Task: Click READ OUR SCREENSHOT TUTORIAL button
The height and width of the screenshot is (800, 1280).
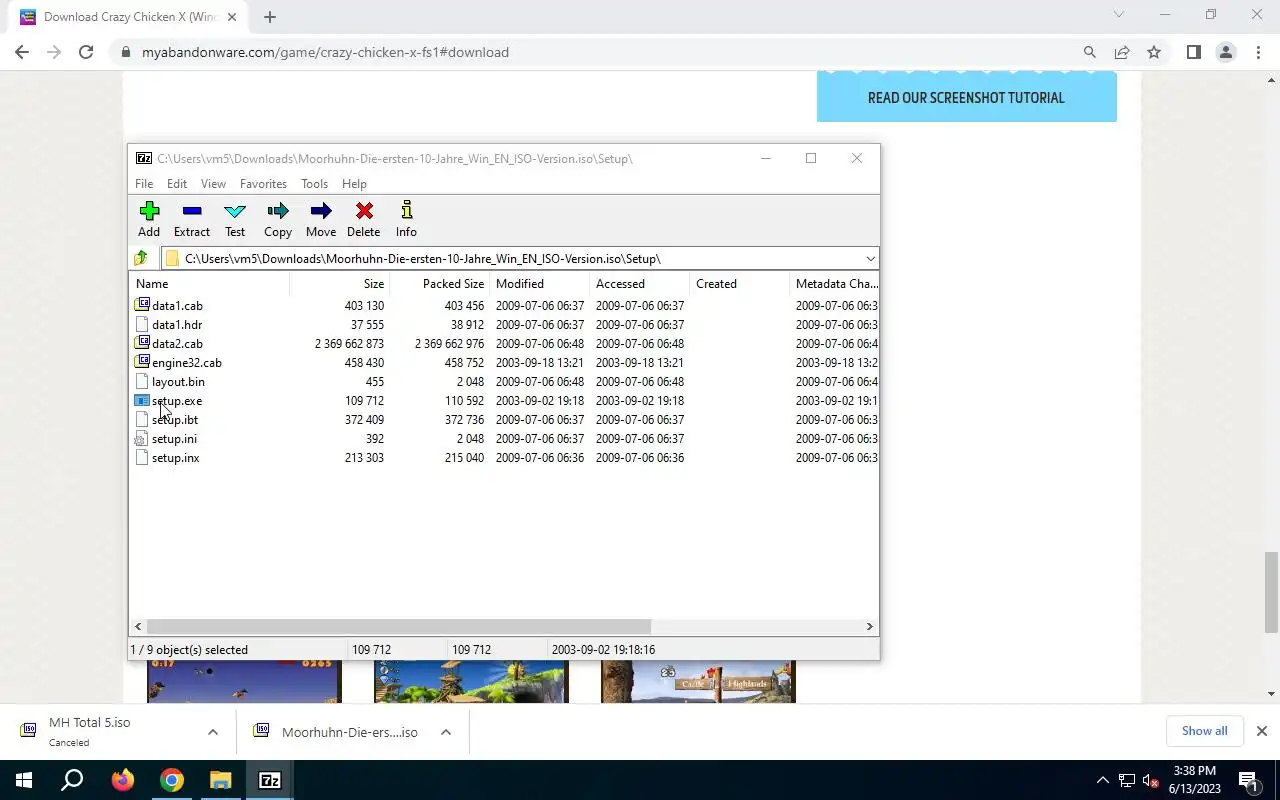Action: (x=966, y=97)
